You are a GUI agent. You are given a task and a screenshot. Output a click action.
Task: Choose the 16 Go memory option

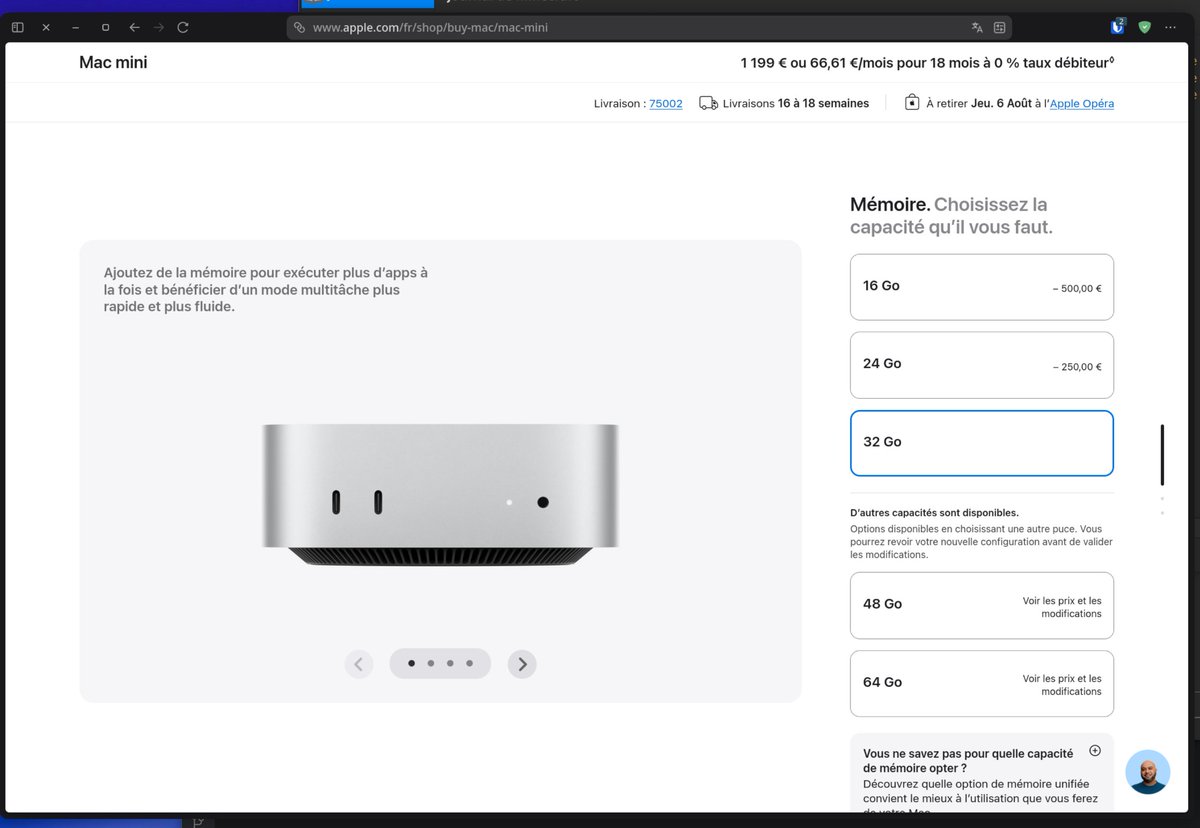pyautogui.click(x=982, y=287)
